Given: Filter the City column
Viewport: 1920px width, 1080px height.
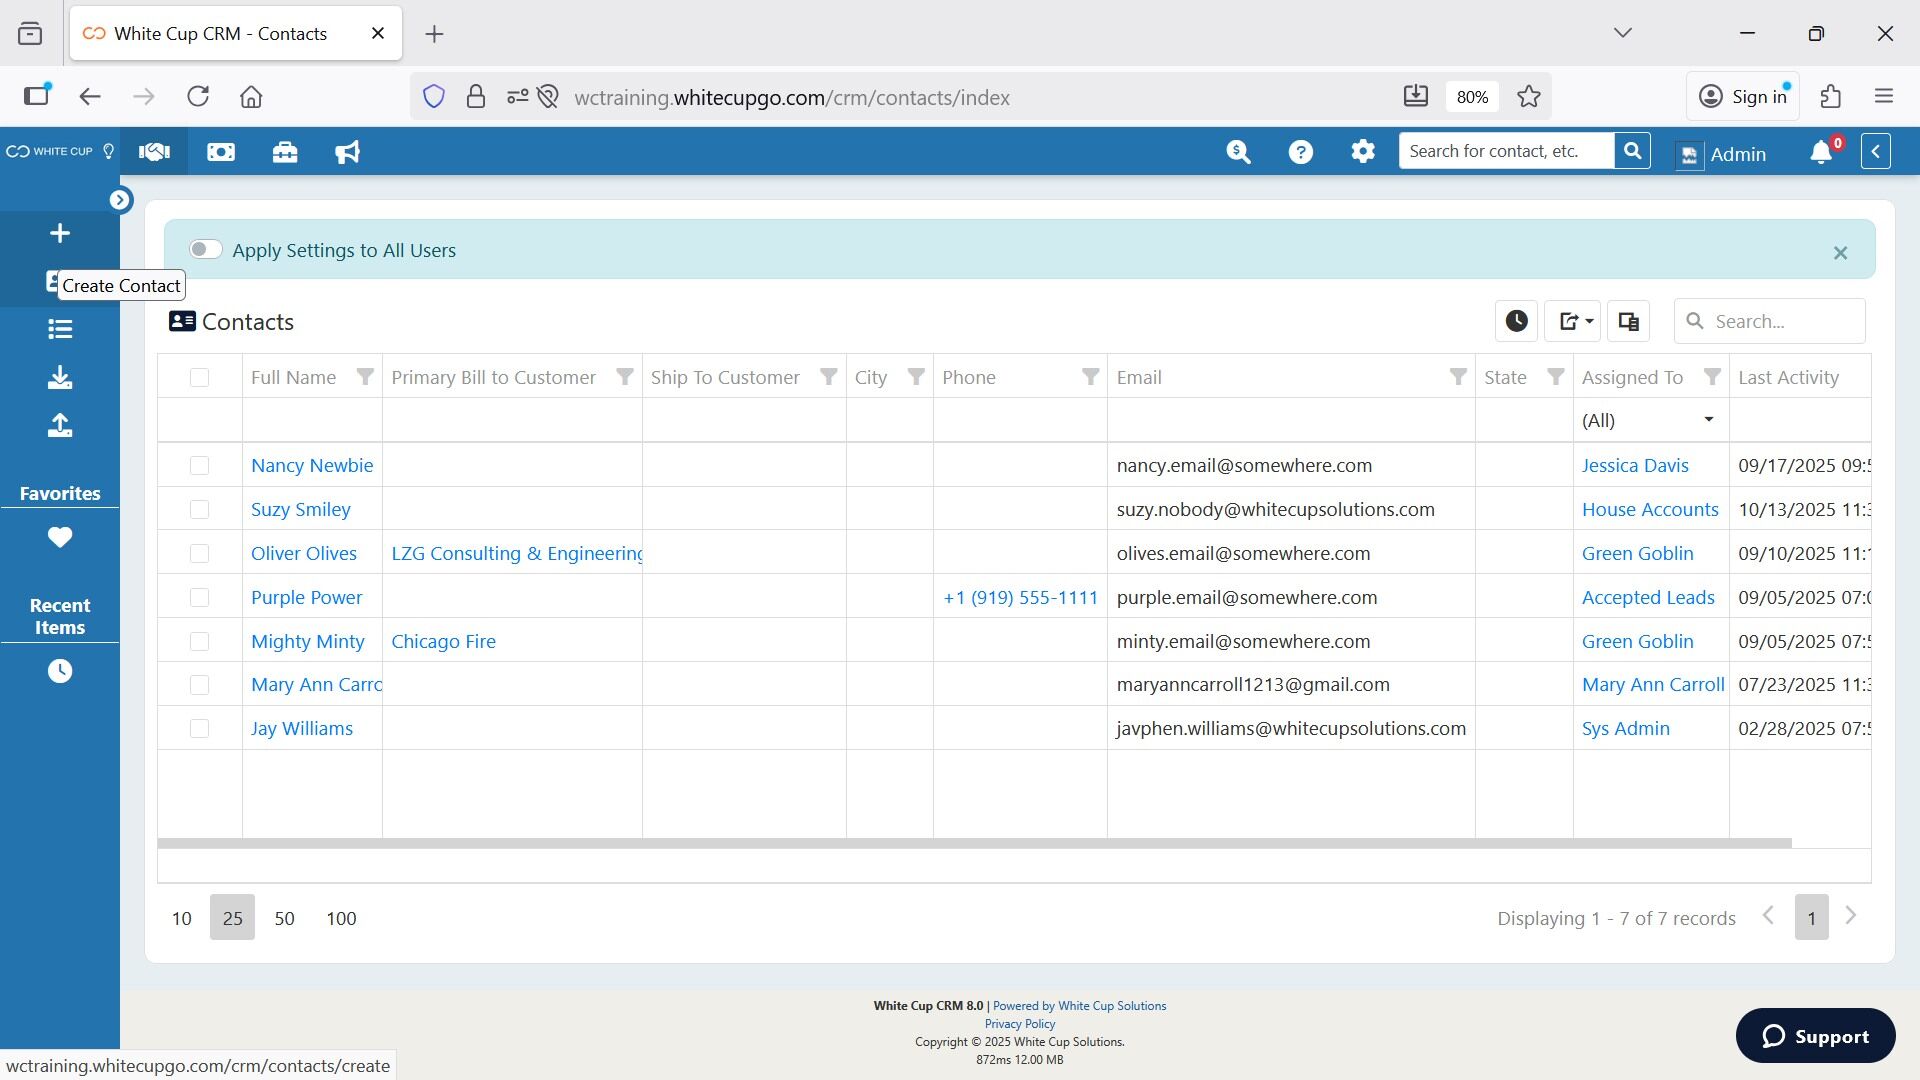Looking at the screenshot, I should pyautogui.click(x=916, y=377).
